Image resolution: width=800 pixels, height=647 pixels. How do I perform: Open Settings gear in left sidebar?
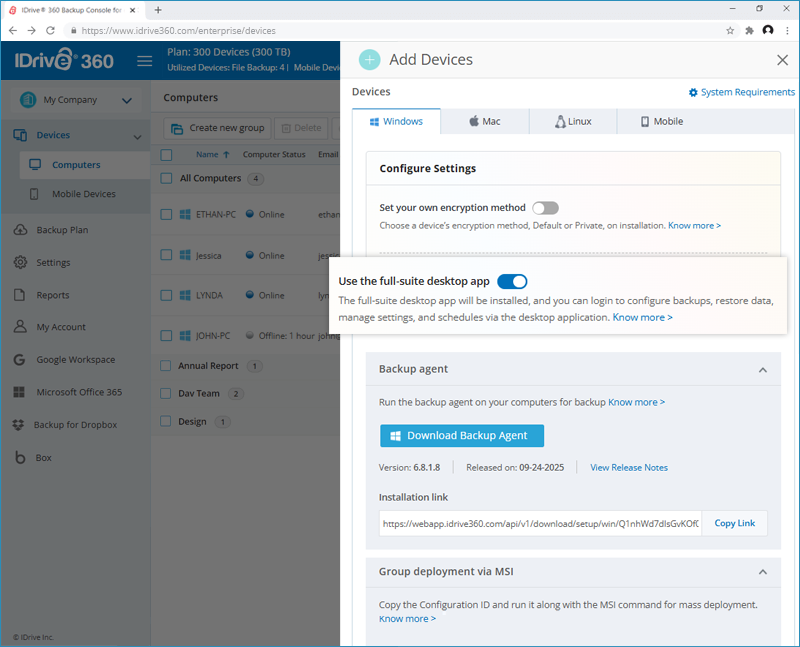point(53,263)
